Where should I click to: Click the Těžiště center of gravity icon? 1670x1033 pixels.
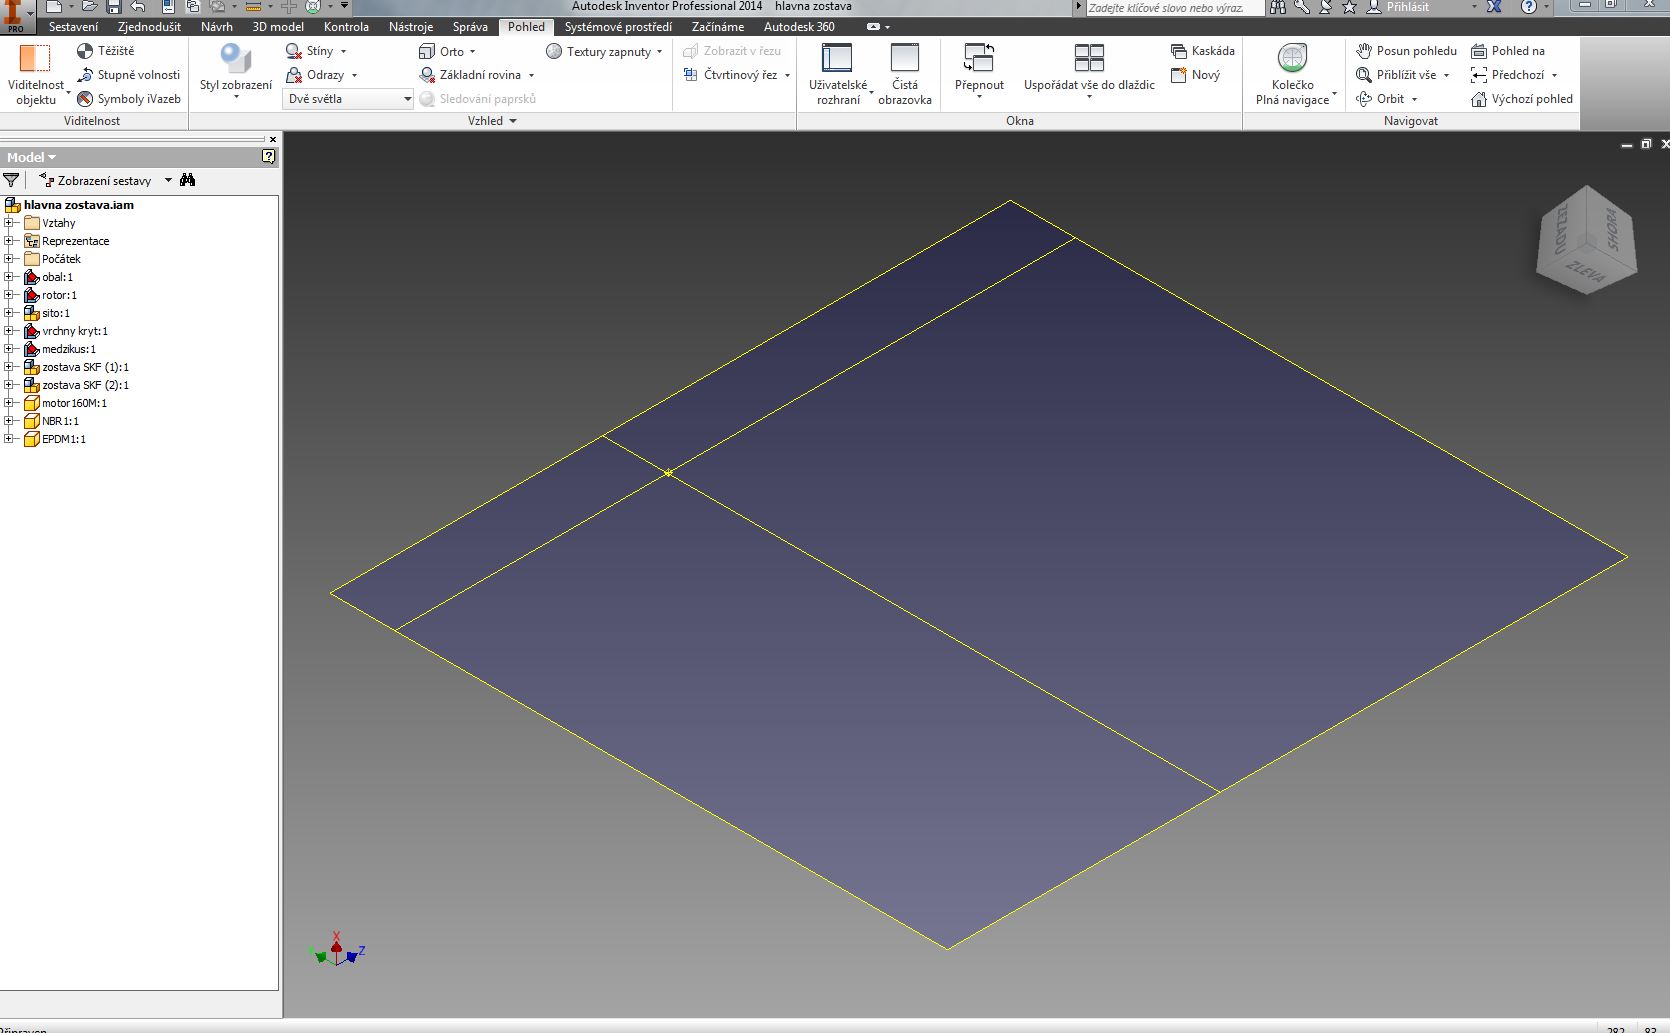click(x=85, y=51)
